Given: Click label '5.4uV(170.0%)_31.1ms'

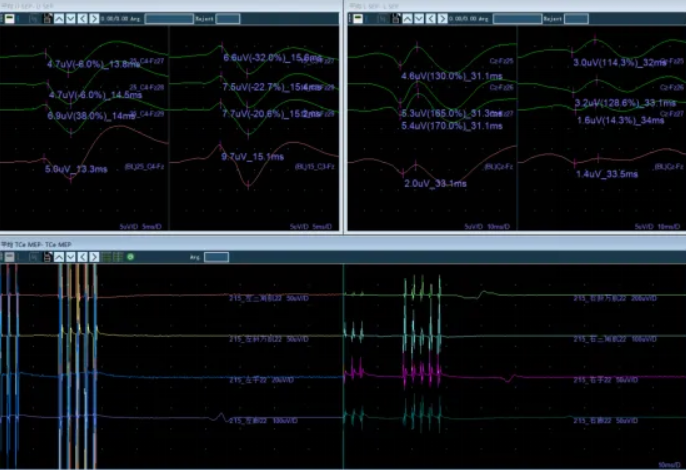Looking at the screenshot, I should point(452,126).
